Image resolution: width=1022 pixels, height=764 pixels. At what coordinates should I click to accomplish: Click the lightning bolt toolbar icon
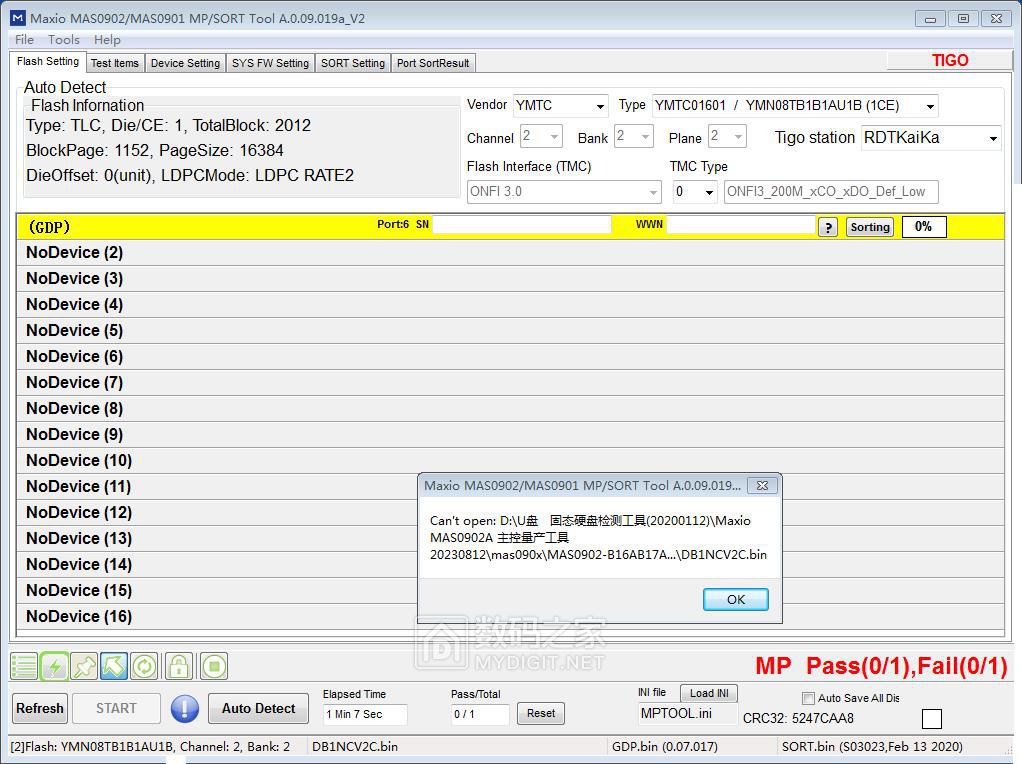coord(54,666)
